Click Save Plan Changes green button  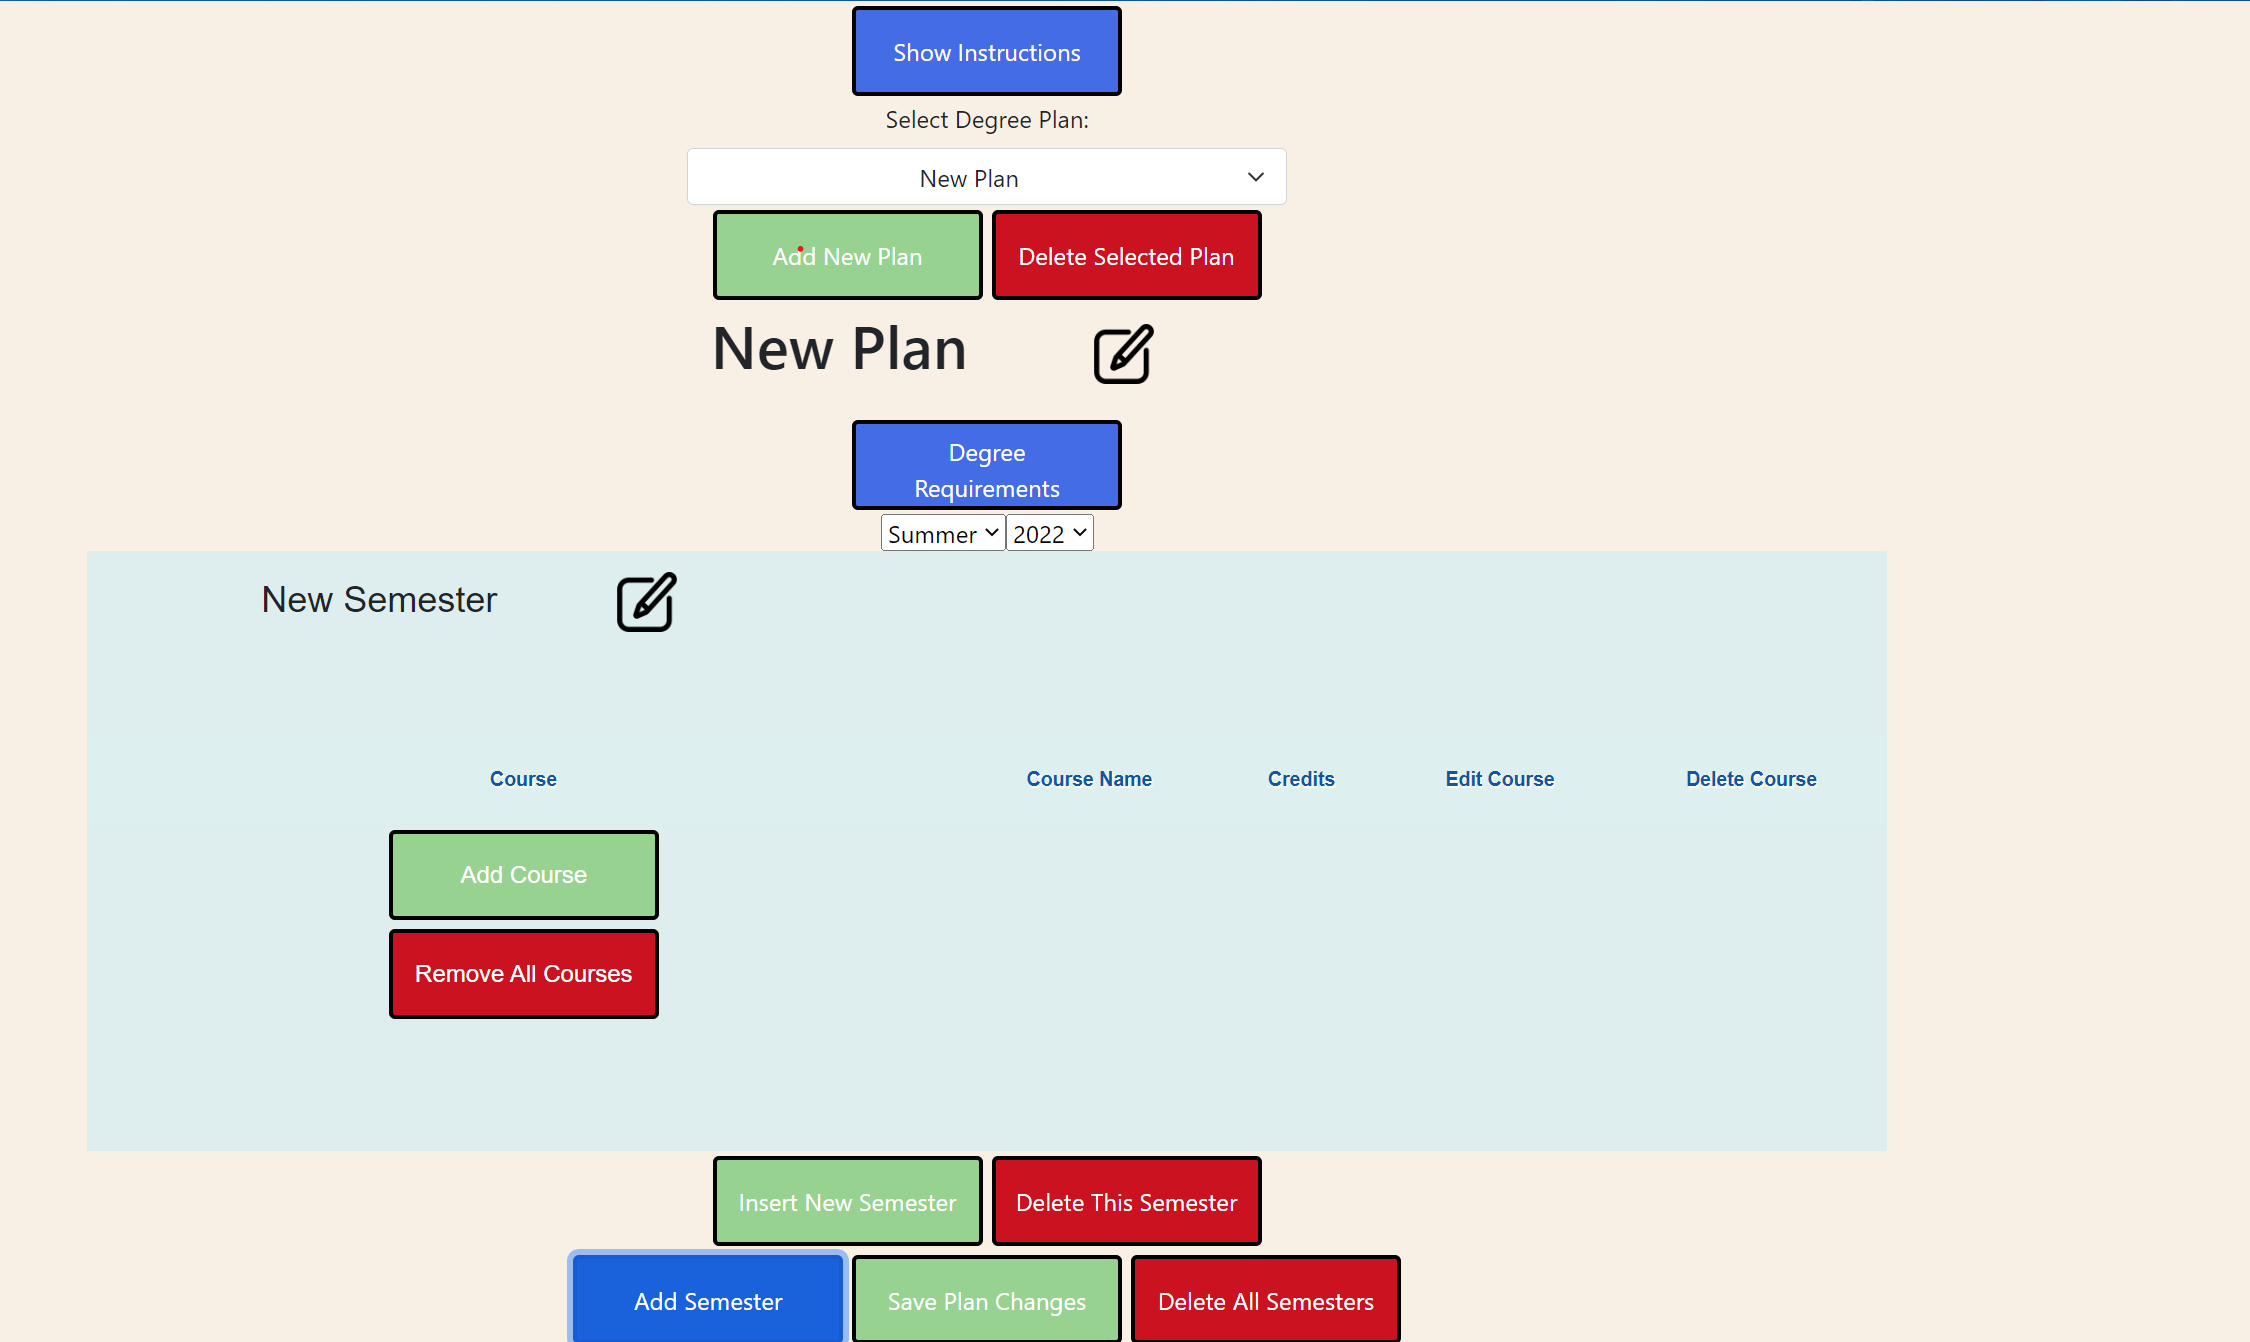click(x=987, y=1300)
